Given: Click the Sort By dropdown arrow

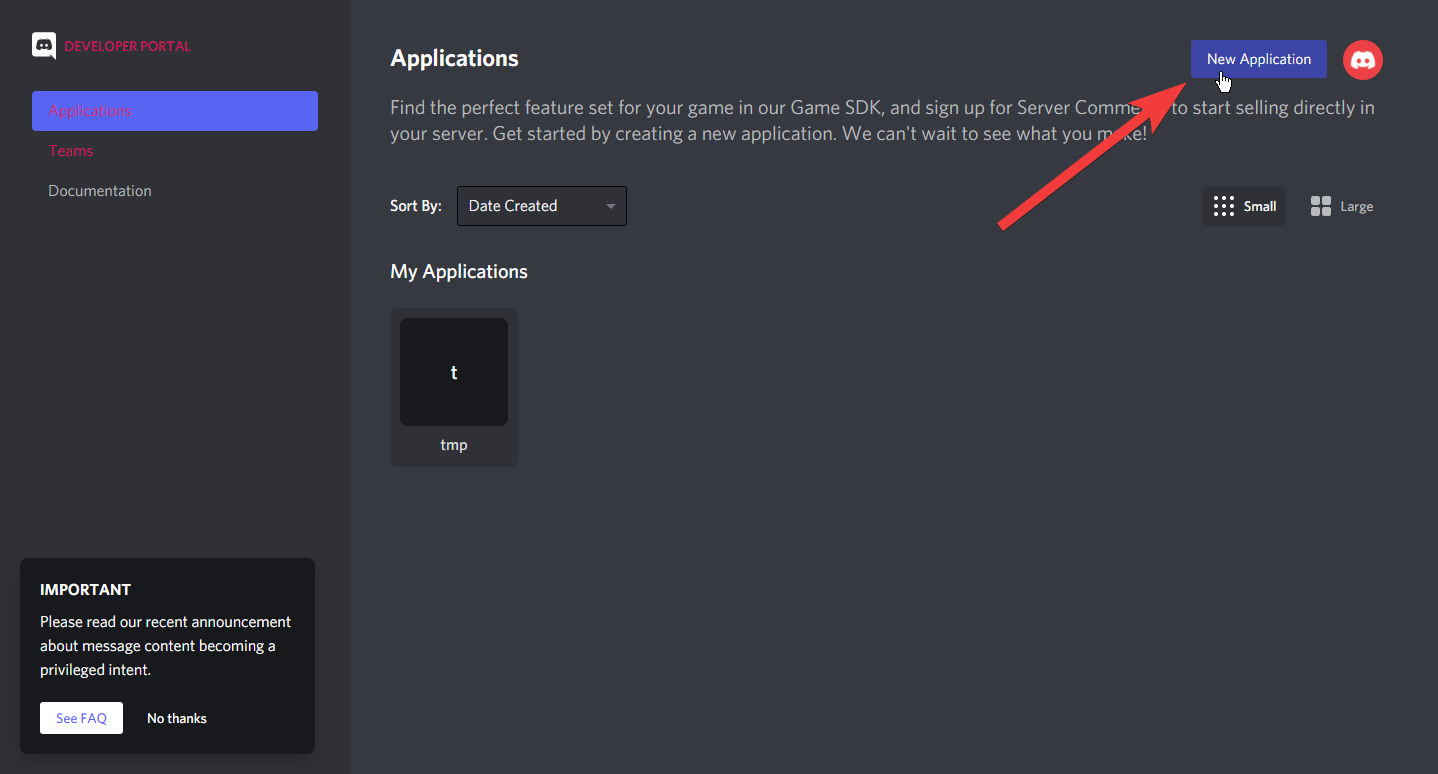Looking at the screenshot, I should point(610,206).
